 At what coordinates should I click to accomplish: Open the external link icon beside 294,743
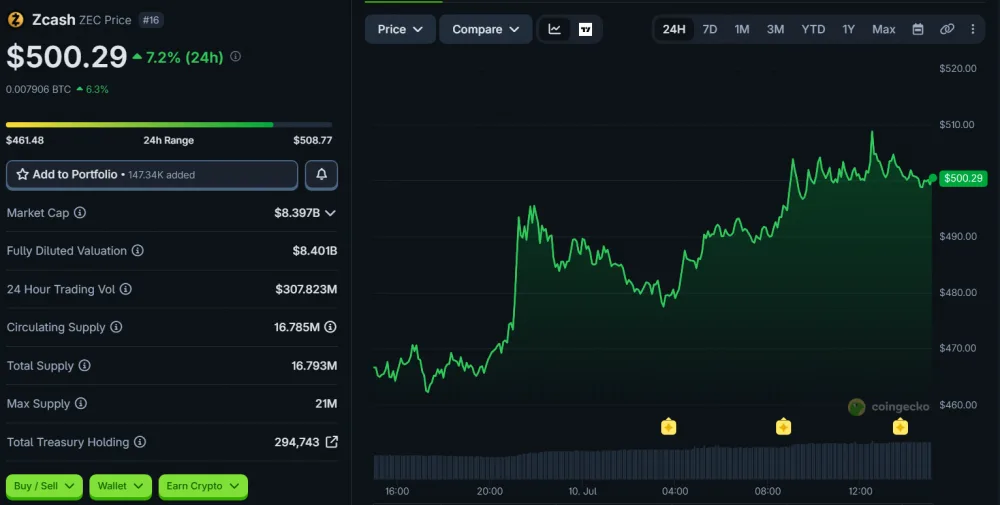[x=332, y=442]
